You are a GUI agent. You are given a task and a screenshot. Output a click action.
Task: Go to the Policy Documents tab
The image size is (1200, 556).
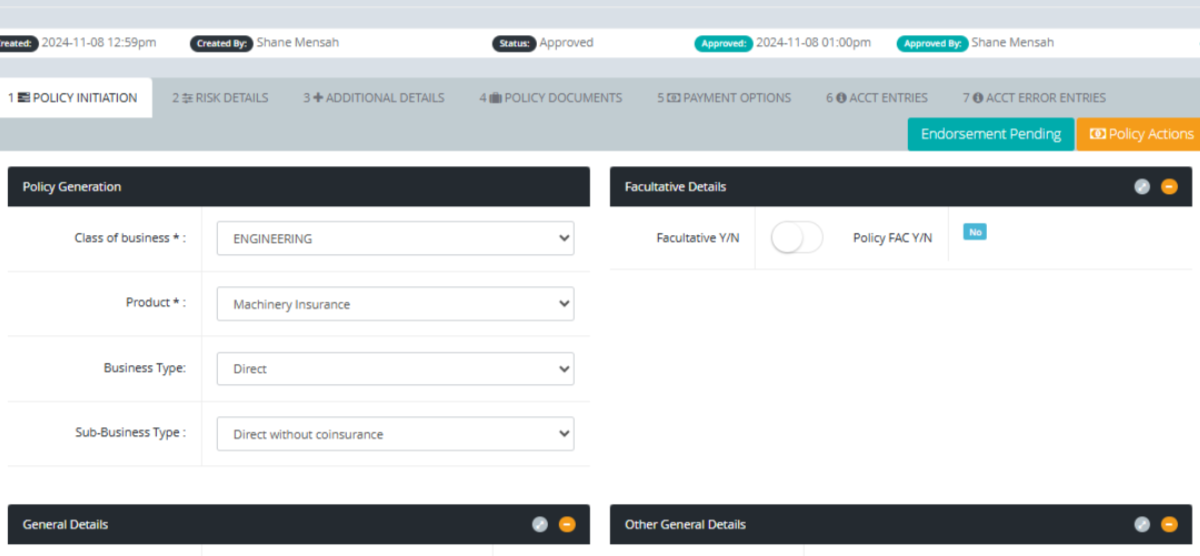pos(550,98)
